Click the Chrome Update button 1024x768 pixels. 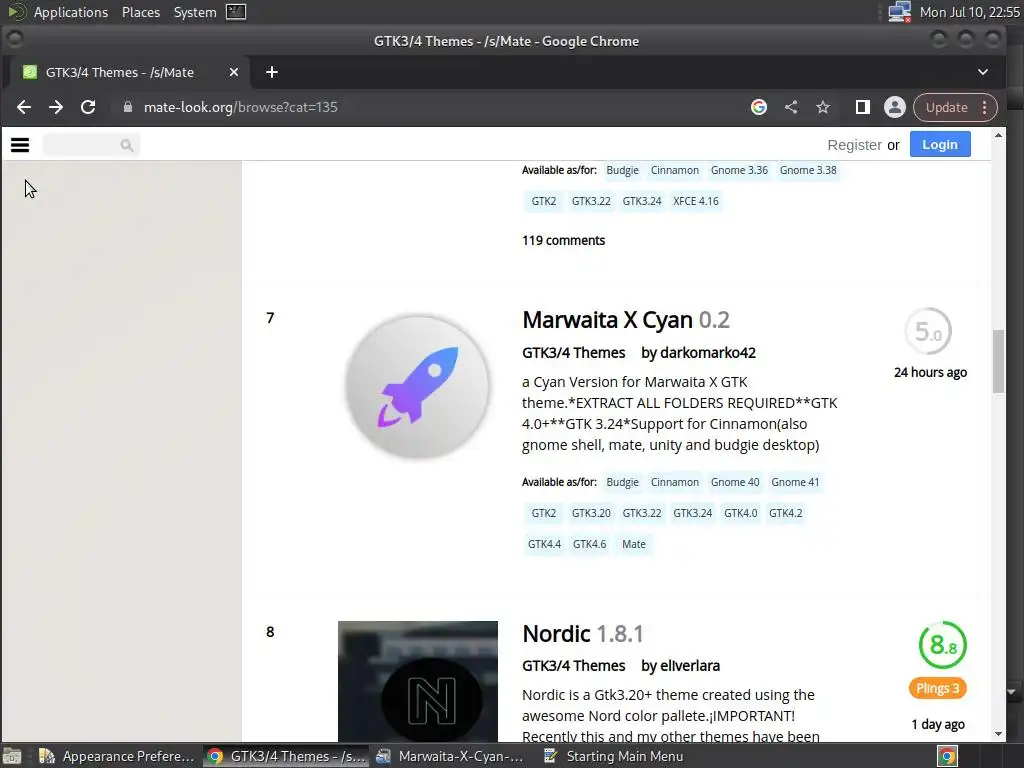pyautogui.click(x=946, y=107)
